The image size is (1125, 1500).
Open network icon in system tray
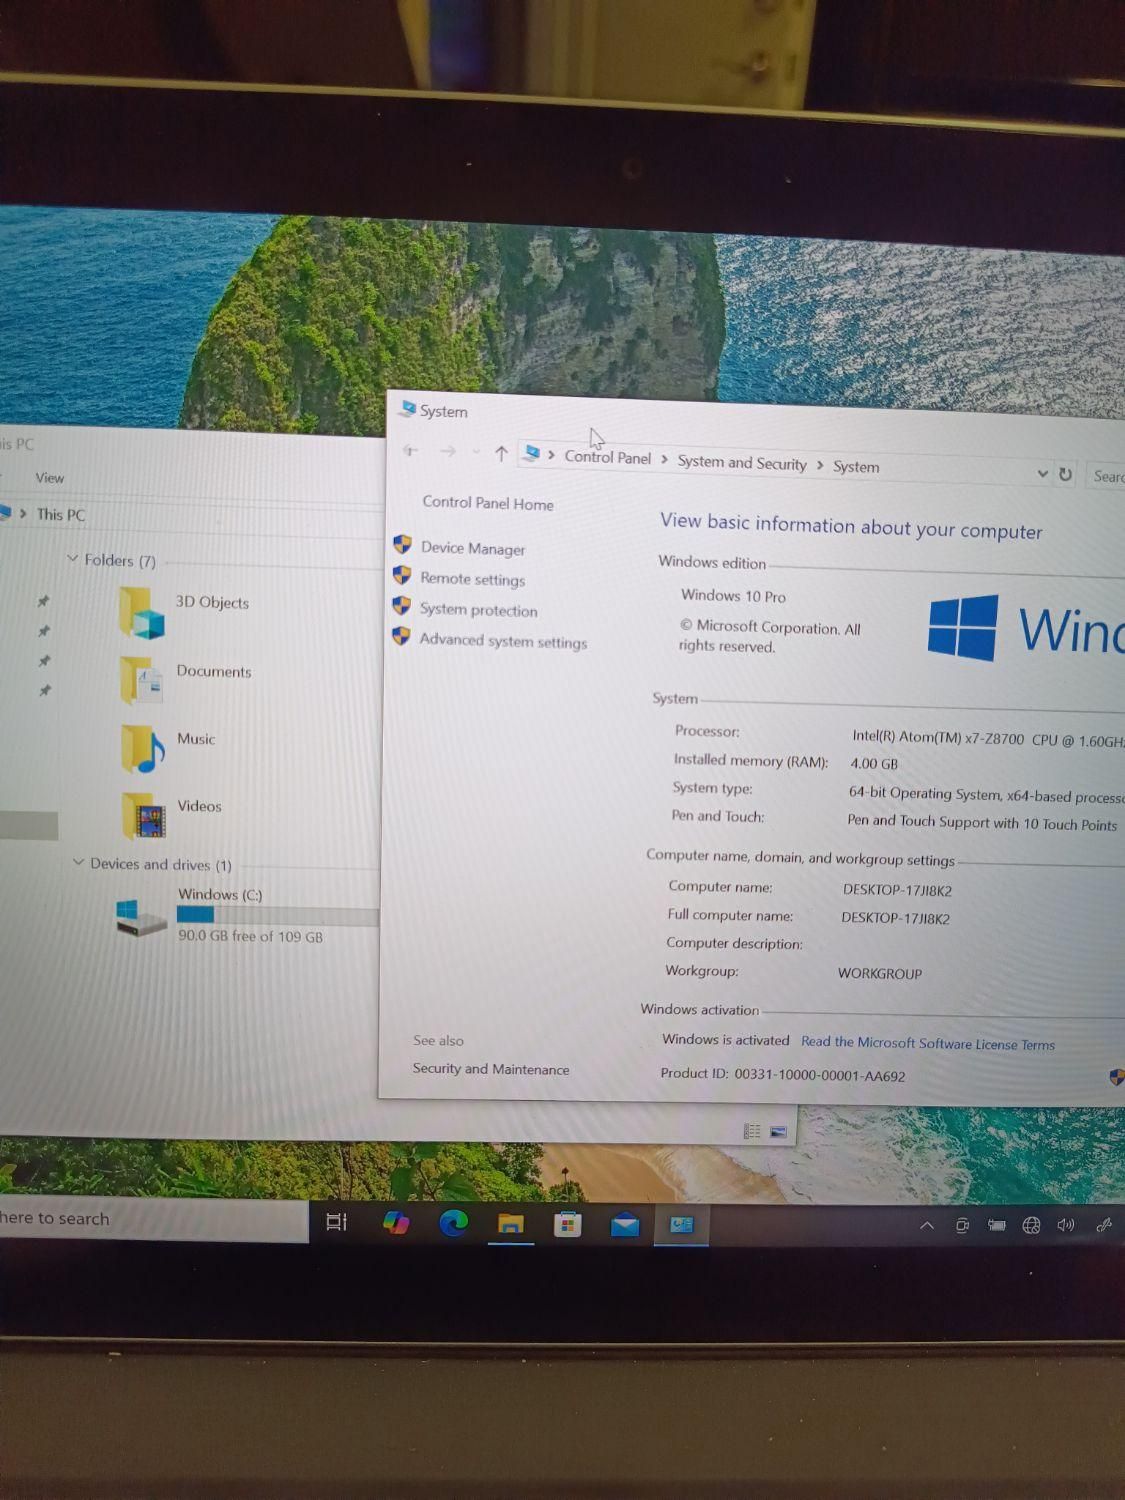point(1031,1225)
